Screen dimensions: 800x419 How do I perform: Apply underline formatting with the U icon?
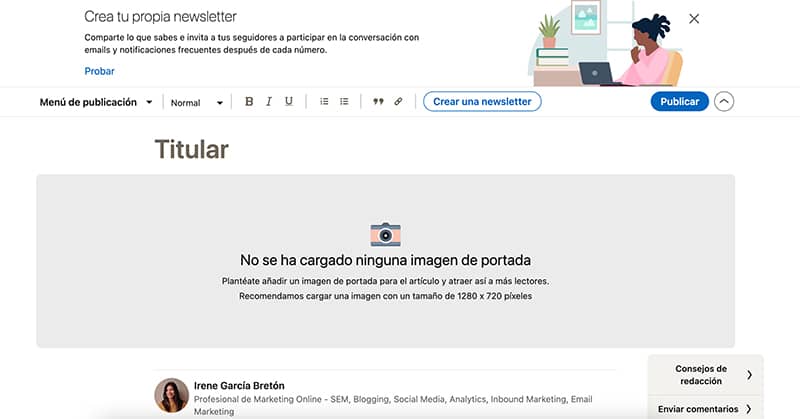click(289, 102)
